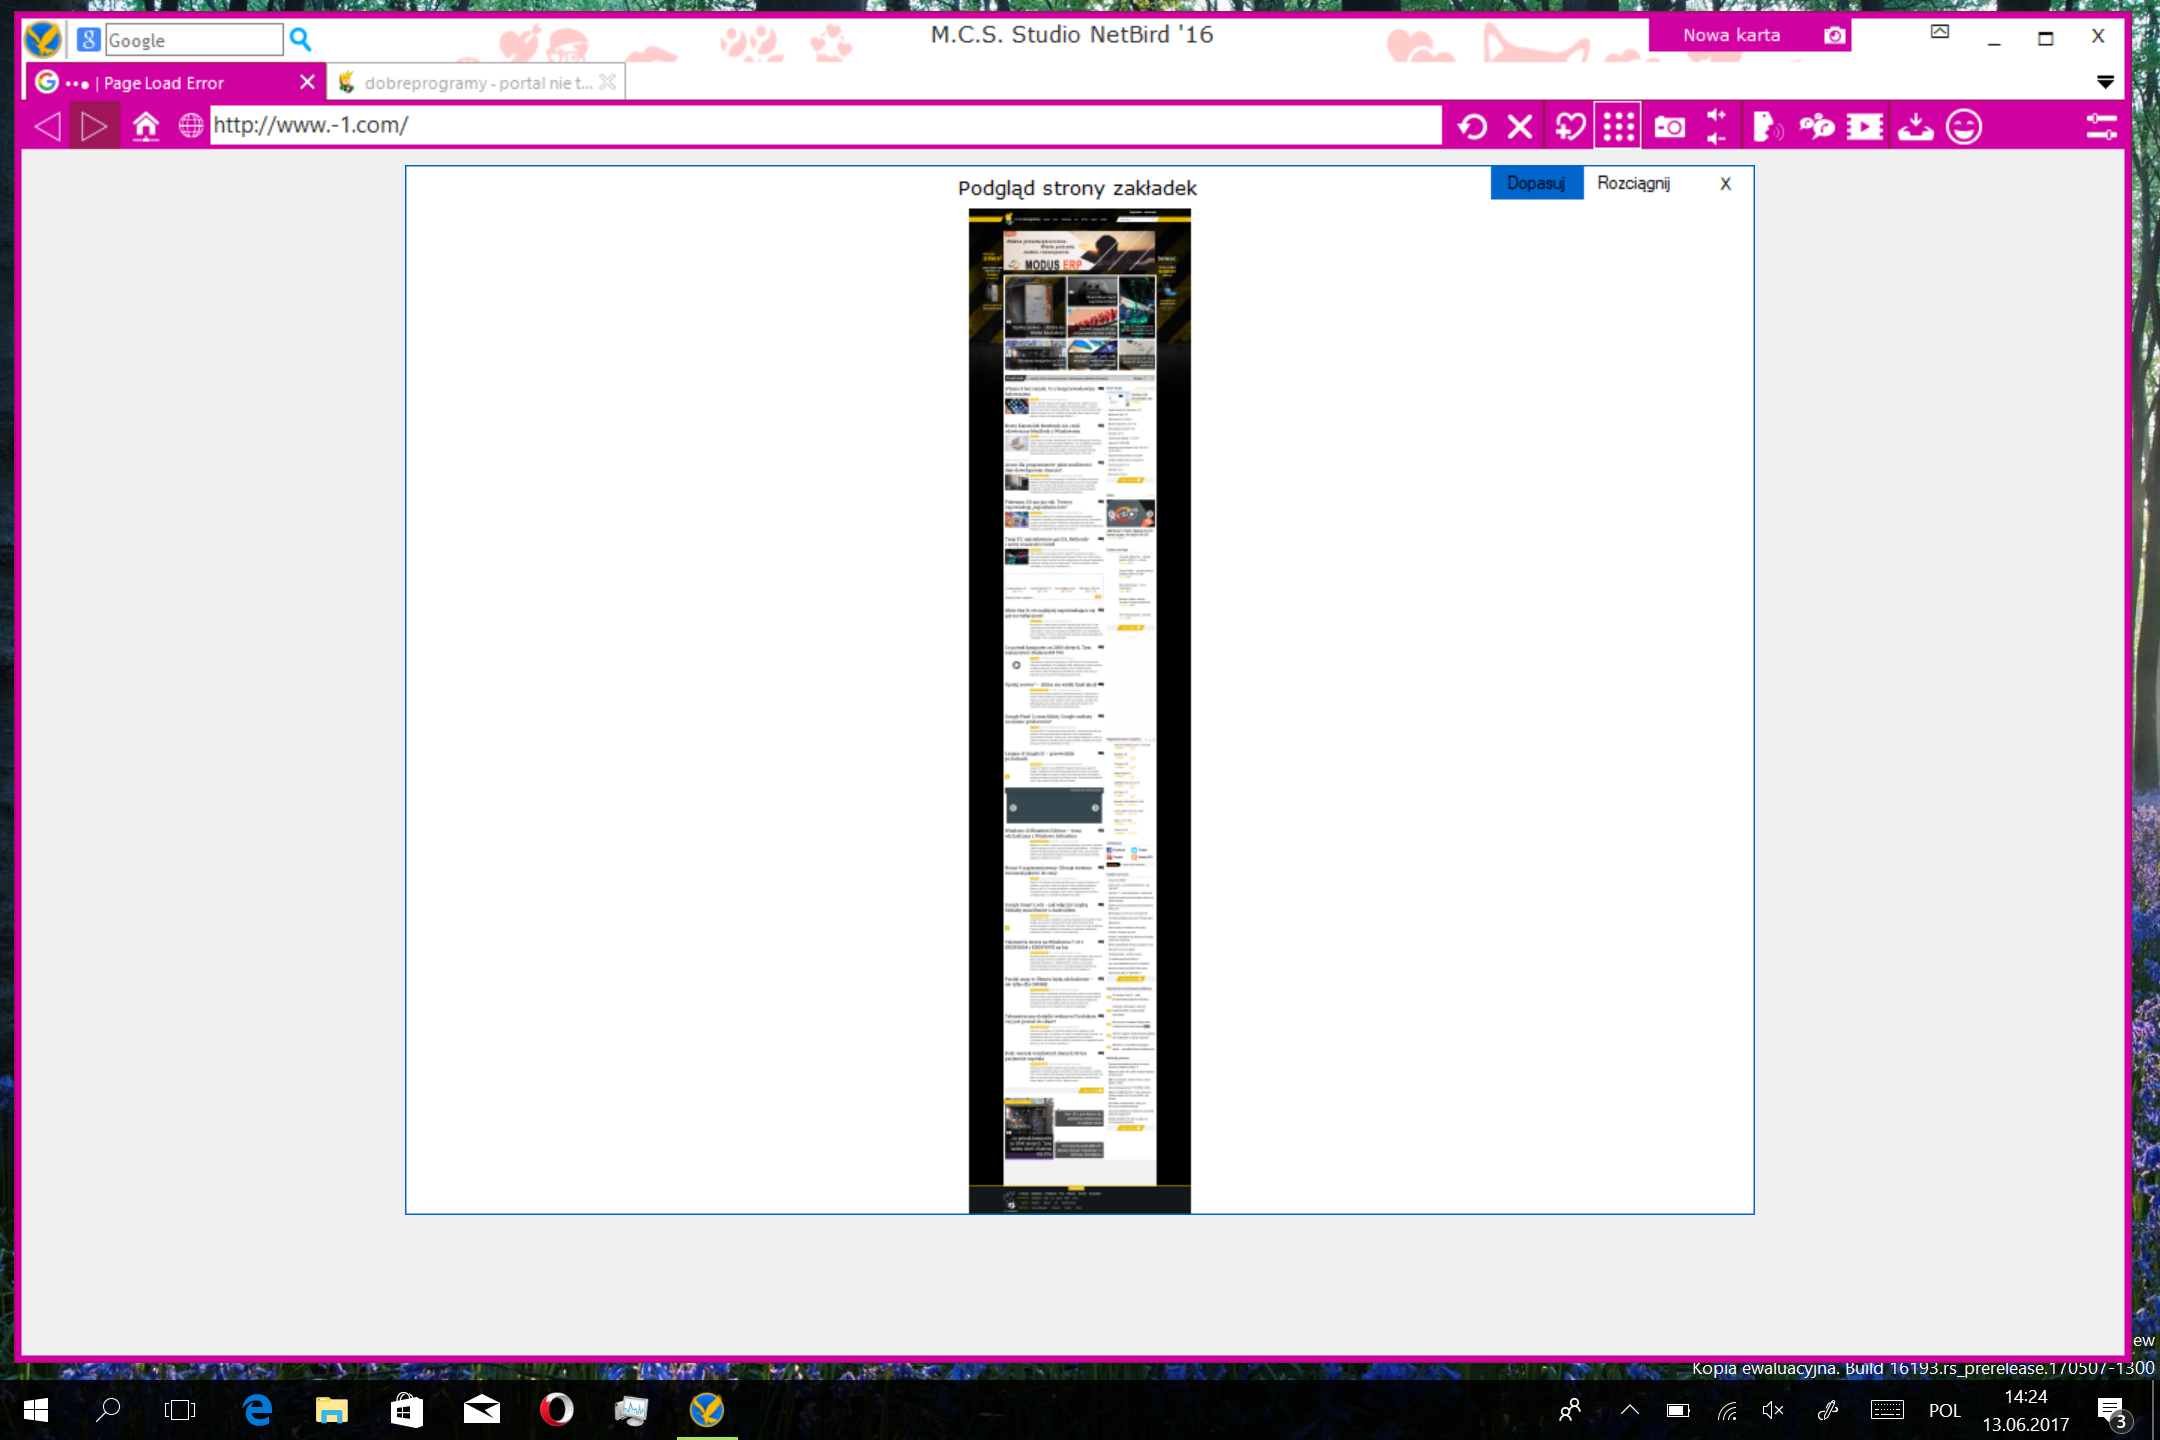Click the stop loading X icon

(x=1520, y=127)
